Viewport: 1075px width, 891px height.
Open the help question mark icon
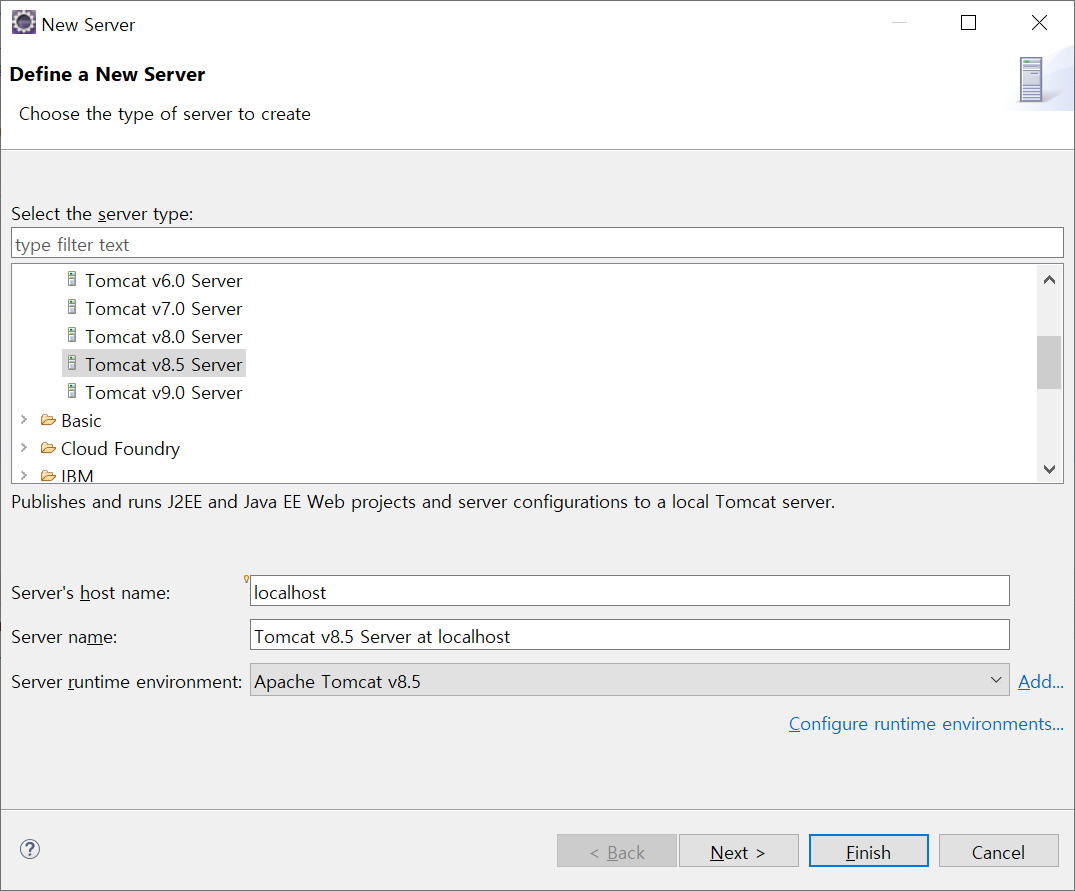pos(30,849)
